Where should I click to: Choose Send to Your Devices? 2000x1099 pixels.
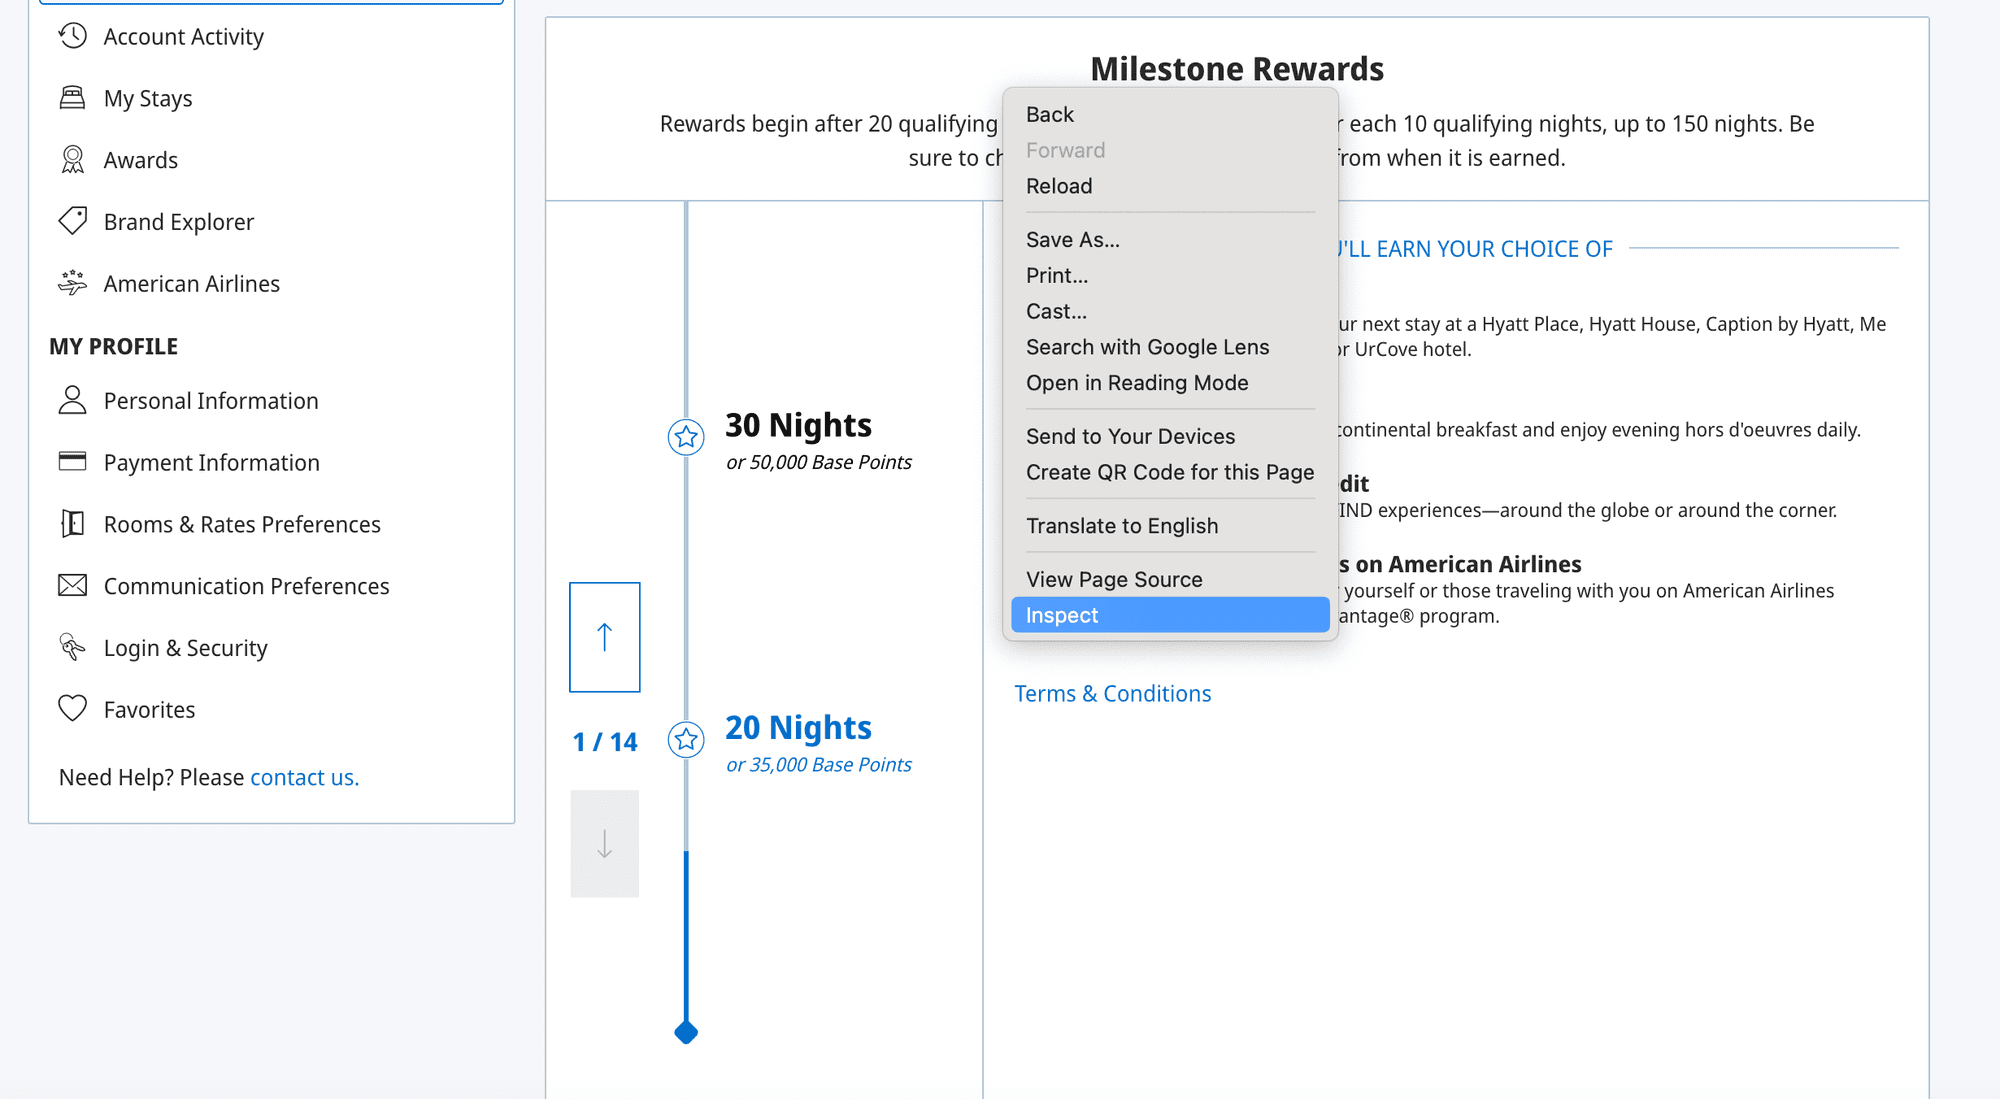pos(1170,436)
